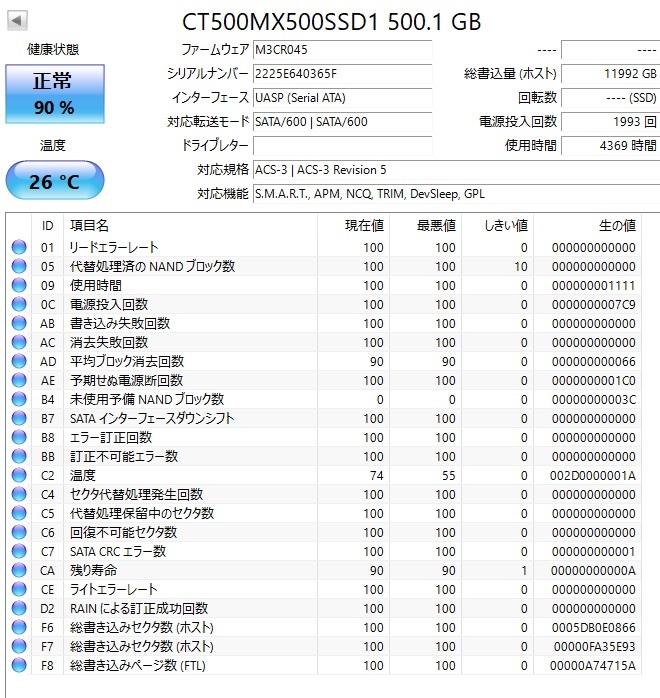Click status icon for row B4 未使用予備NANDブロック数

coord(19,399)
